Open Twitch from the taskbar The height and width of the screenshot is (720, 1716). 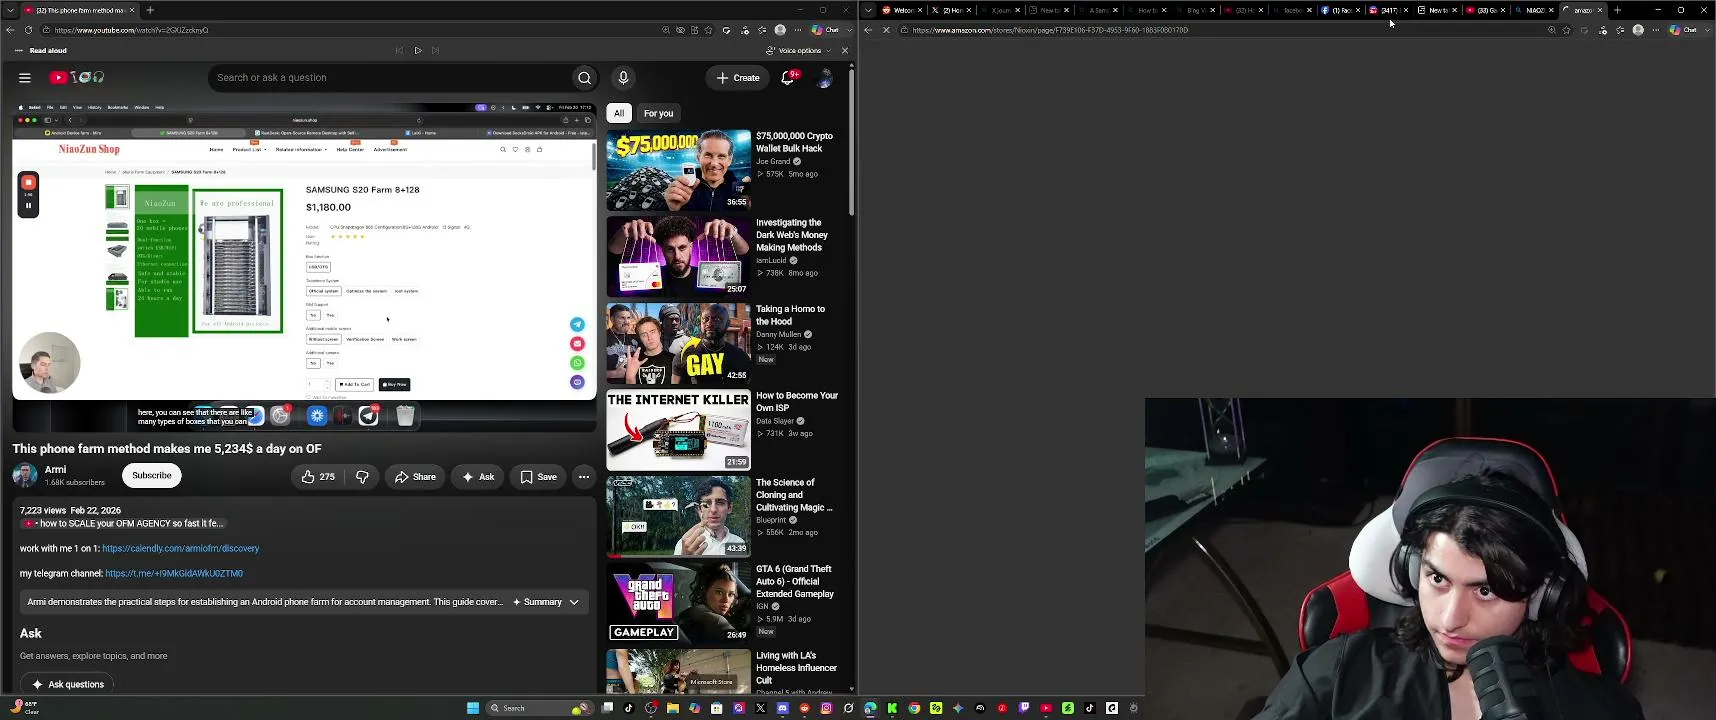[x=1024, y=708]
